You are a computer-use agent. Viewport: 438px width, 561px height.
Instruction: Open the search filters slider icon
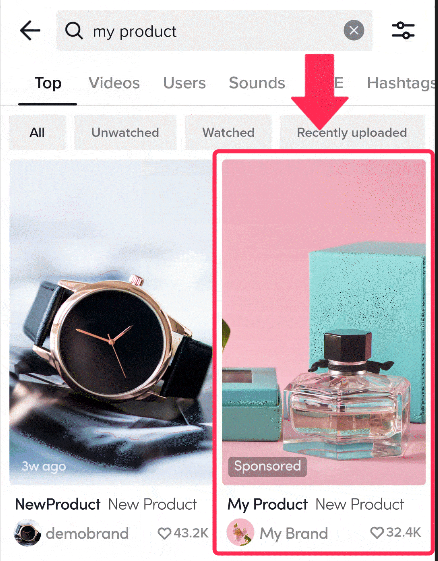(x=403, y=30)
